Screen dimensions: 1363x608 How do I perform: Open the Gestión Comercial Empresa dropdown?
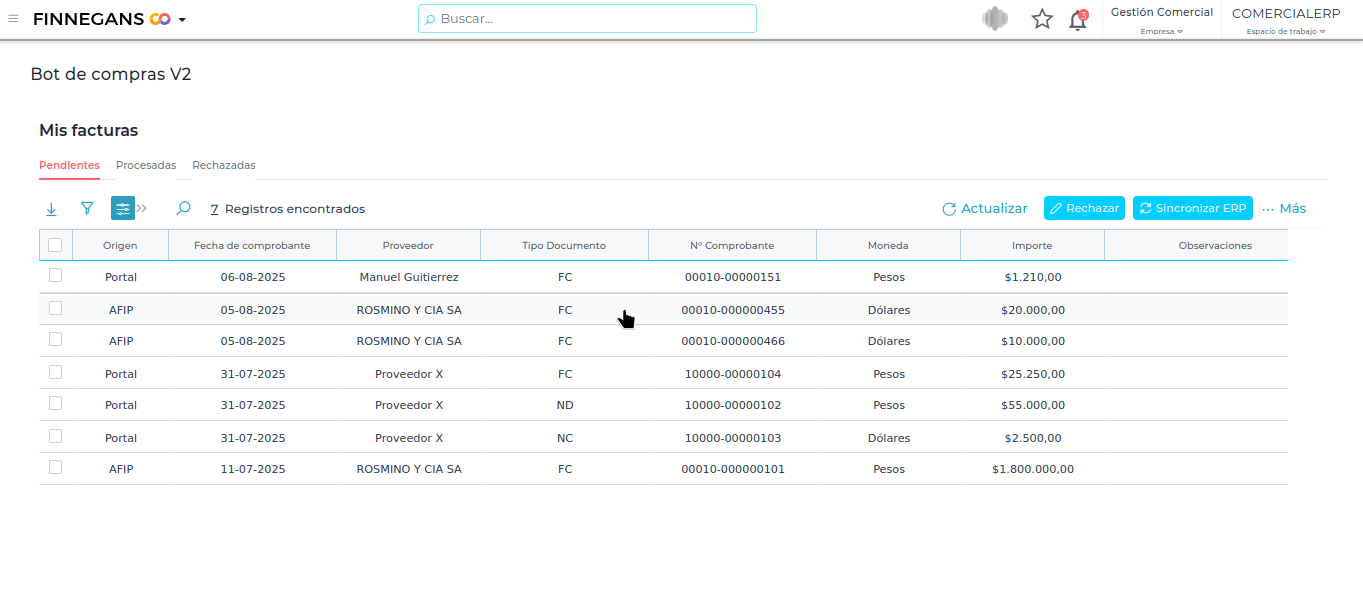(x=1161, y=20)
